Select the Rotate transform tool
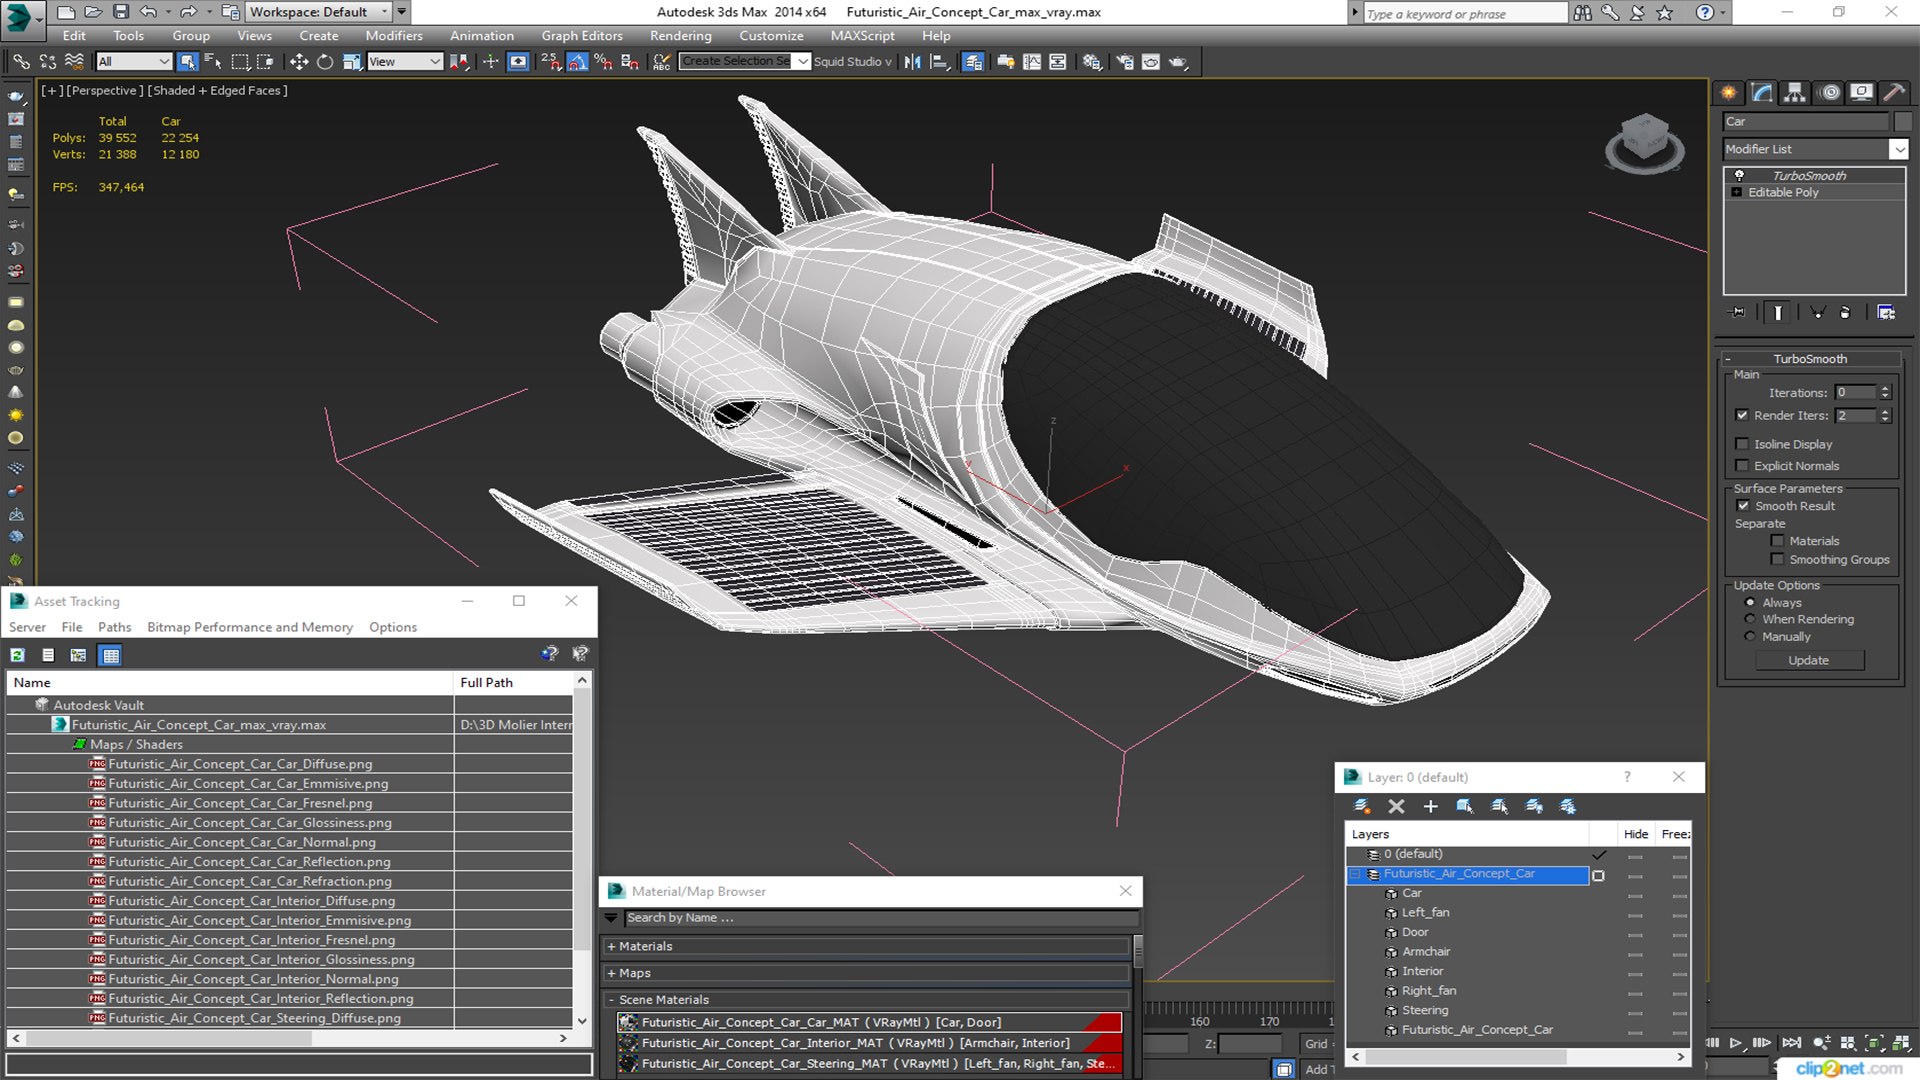This screenshot has width=1920, height=1080. [x=325, y=62]
